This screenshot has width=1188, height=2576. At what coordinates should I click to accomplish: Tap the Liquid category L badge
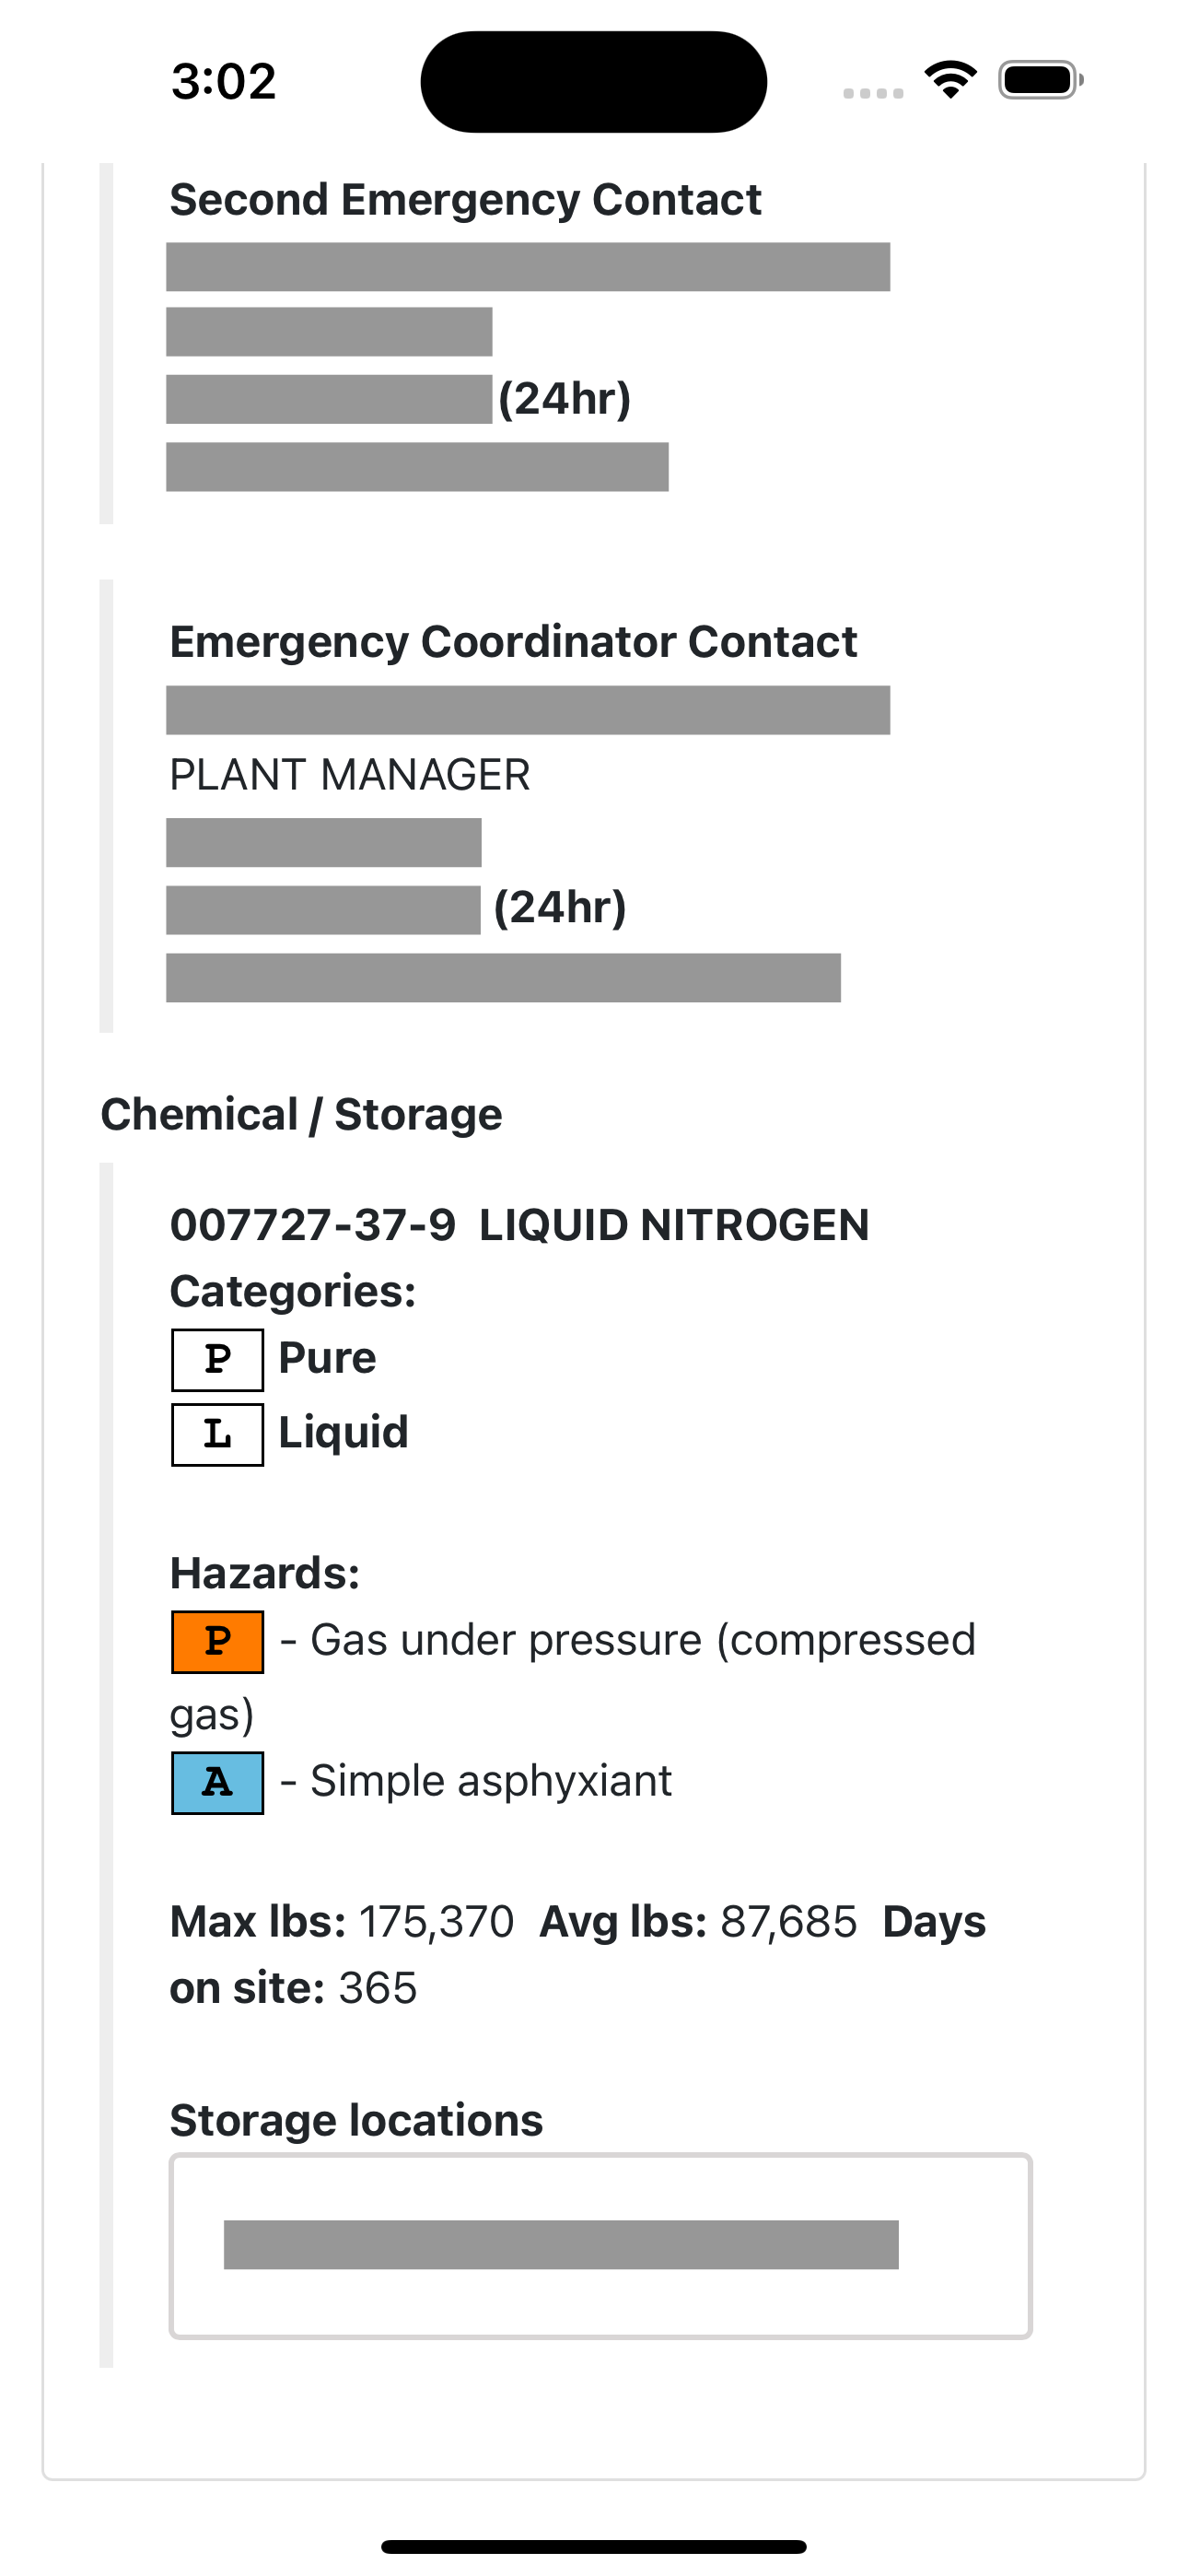(217, 1434)
